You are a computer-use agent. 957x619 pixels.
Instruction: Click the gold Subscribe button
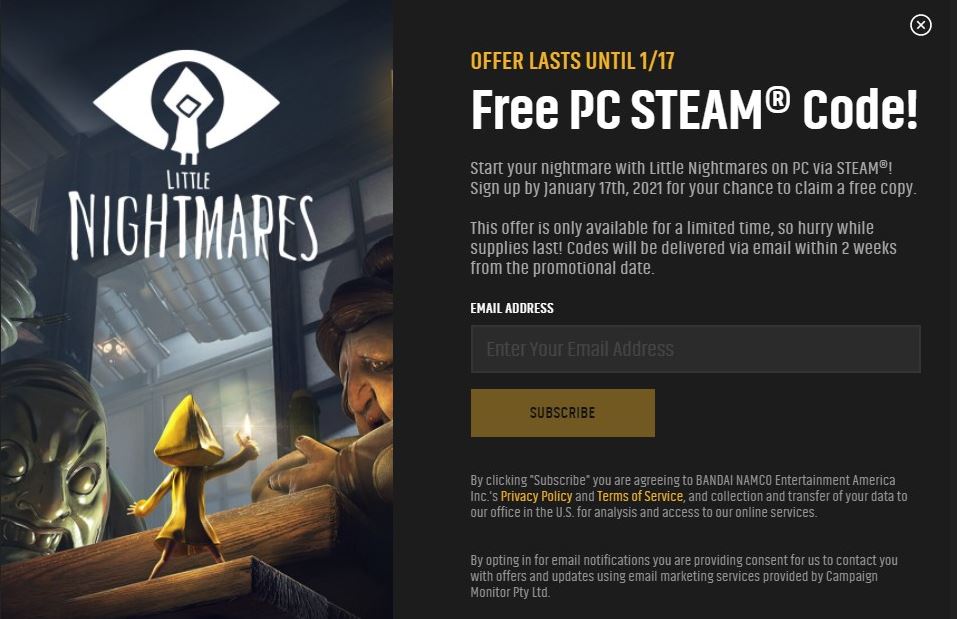click(562, 413)
